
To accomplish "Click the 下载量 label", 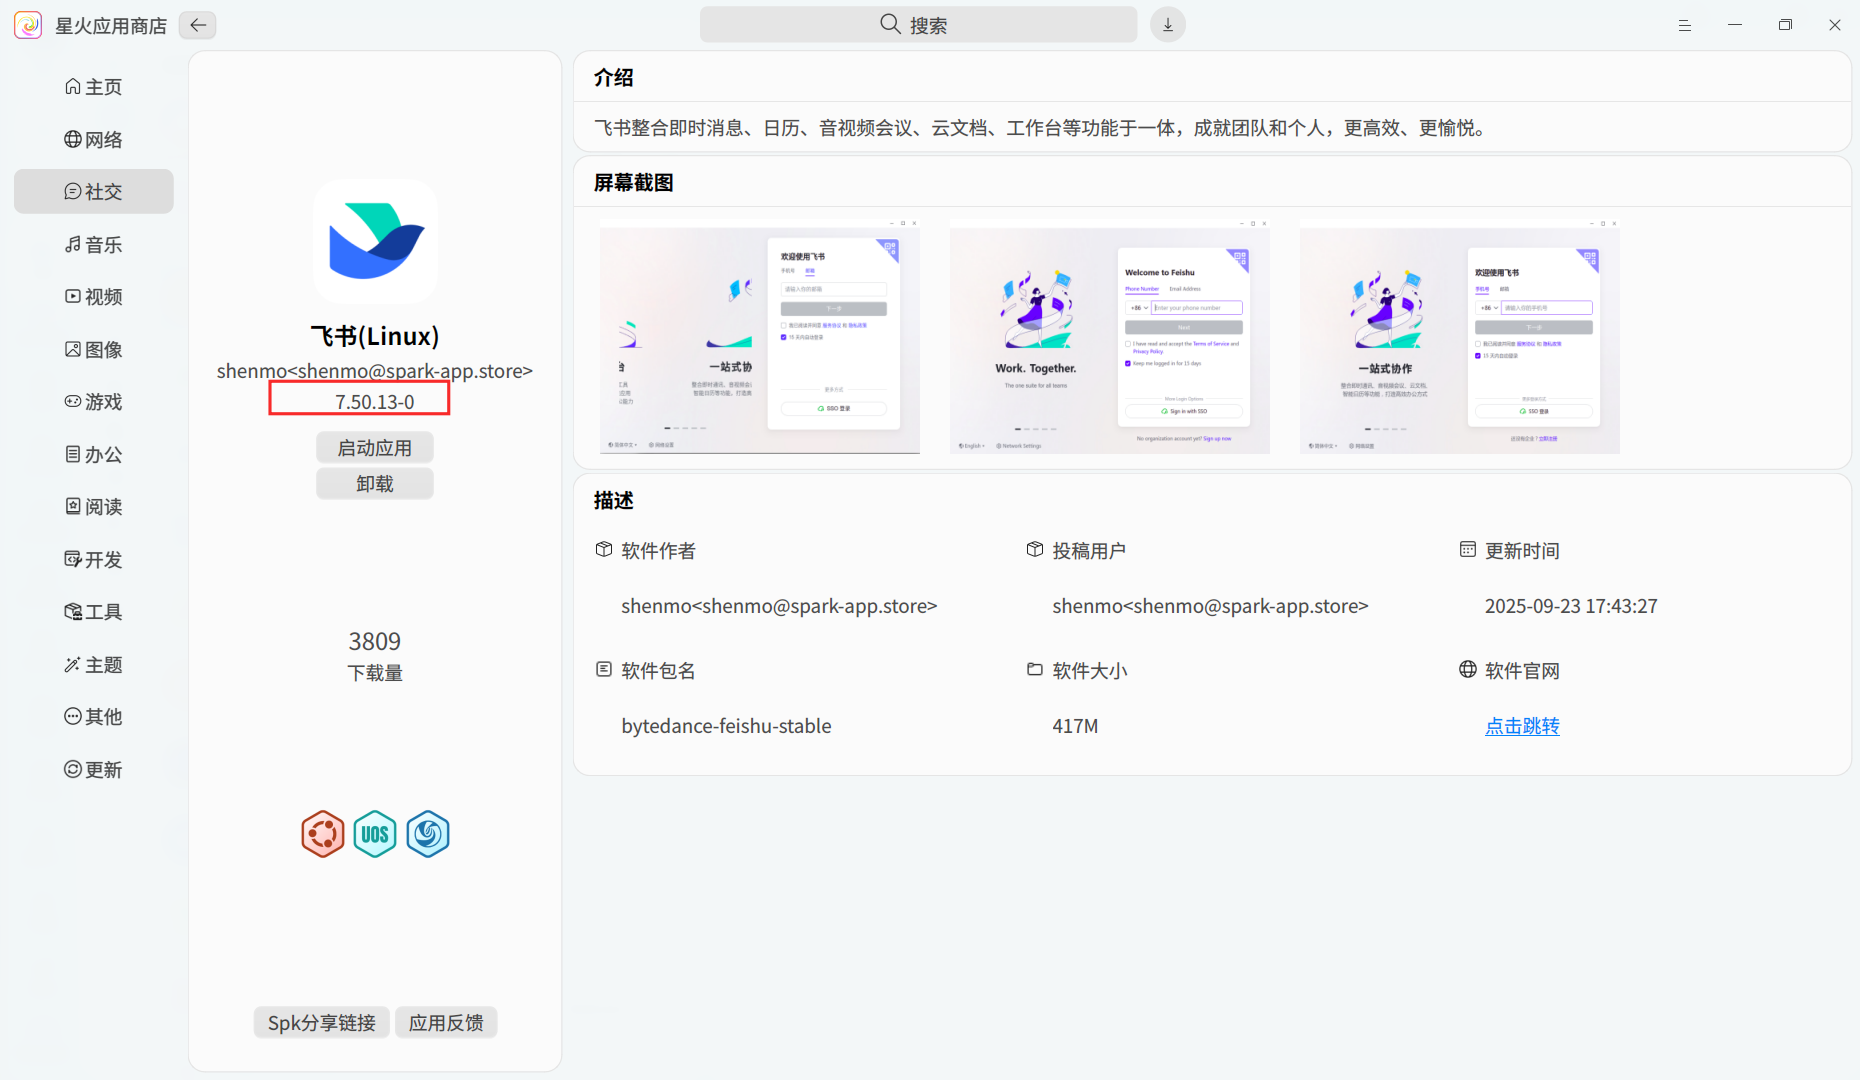I will tap(375, 673).
